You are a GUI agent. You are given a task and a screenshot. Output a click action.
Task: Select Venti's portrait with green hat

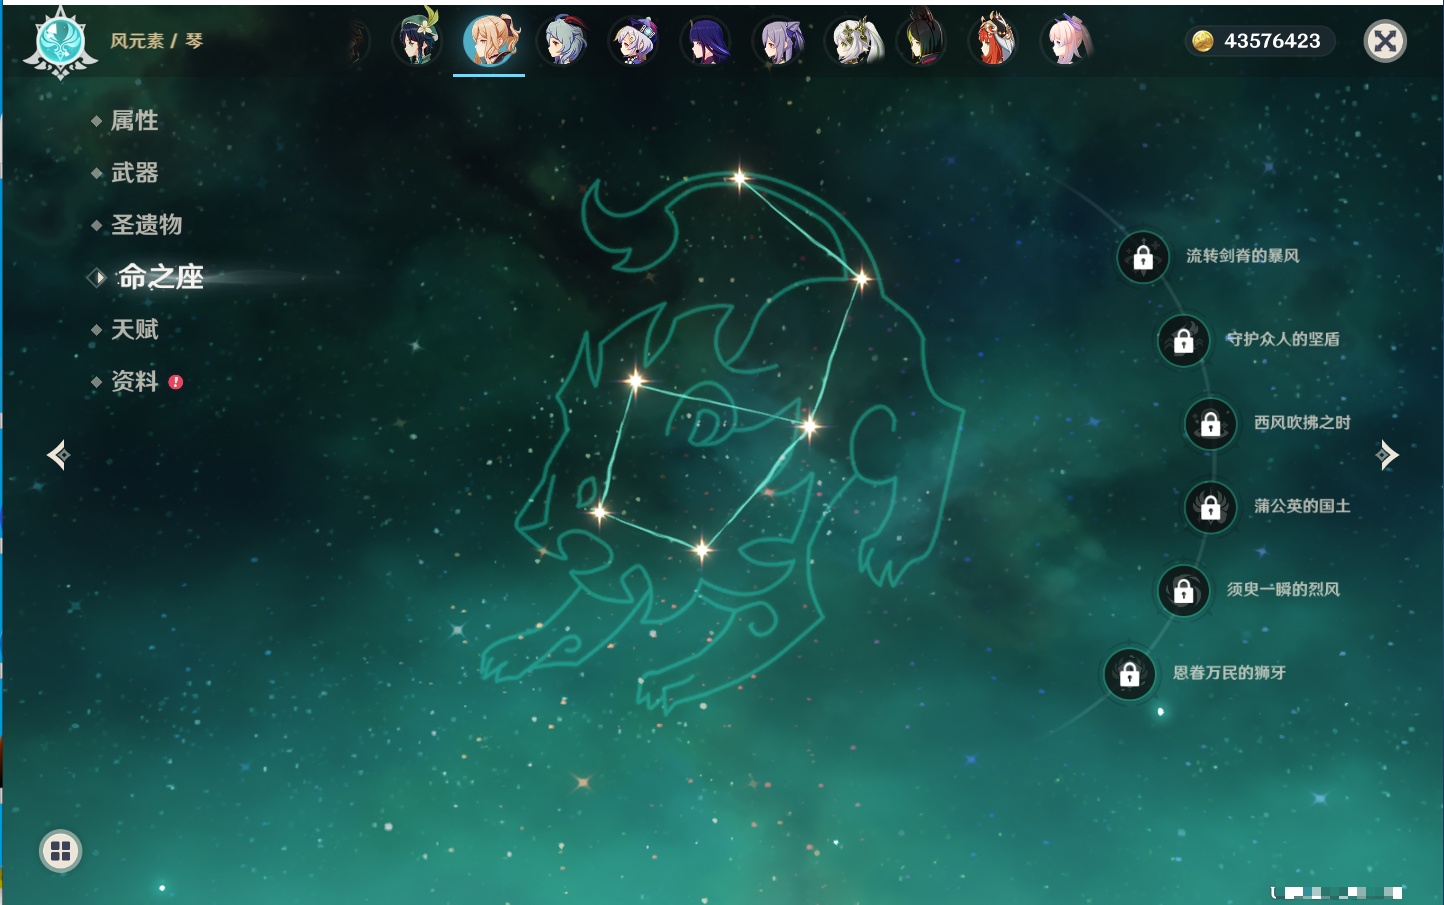(x=417, y=40)
